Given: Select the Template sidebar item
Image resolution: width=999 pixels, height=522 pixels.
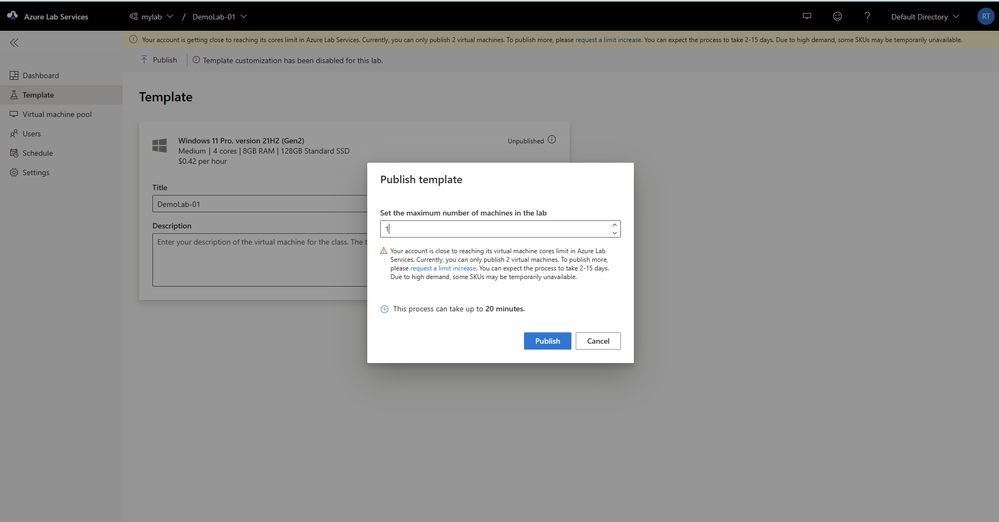Looking at the screenshot, I should point(61,95).
